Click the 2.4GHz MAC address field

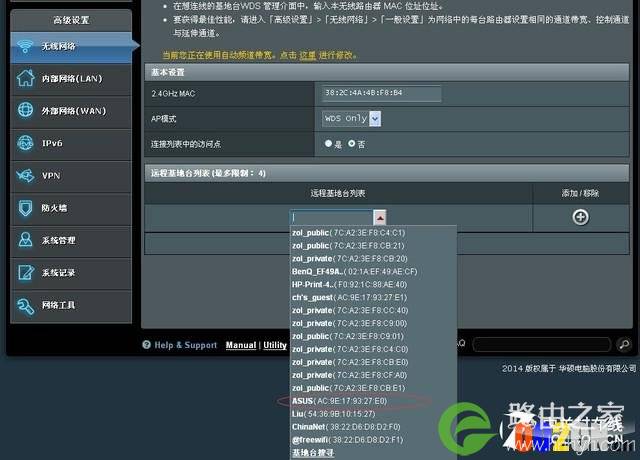click(381, 93)
